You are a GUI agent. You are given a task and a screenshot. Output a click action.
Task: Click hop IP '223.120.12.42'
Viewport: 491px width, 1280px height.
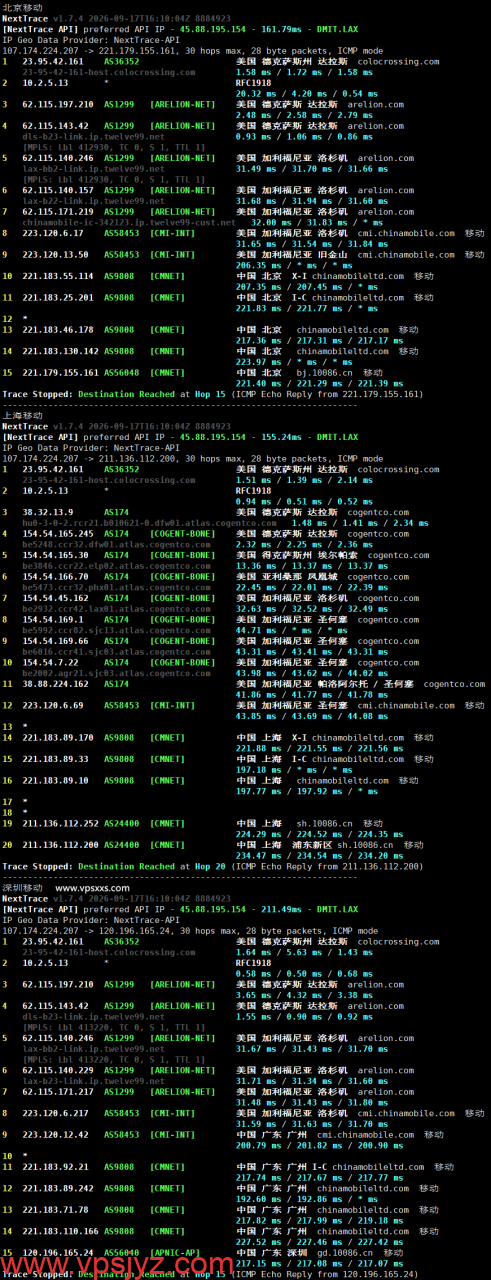point(55,1136)
